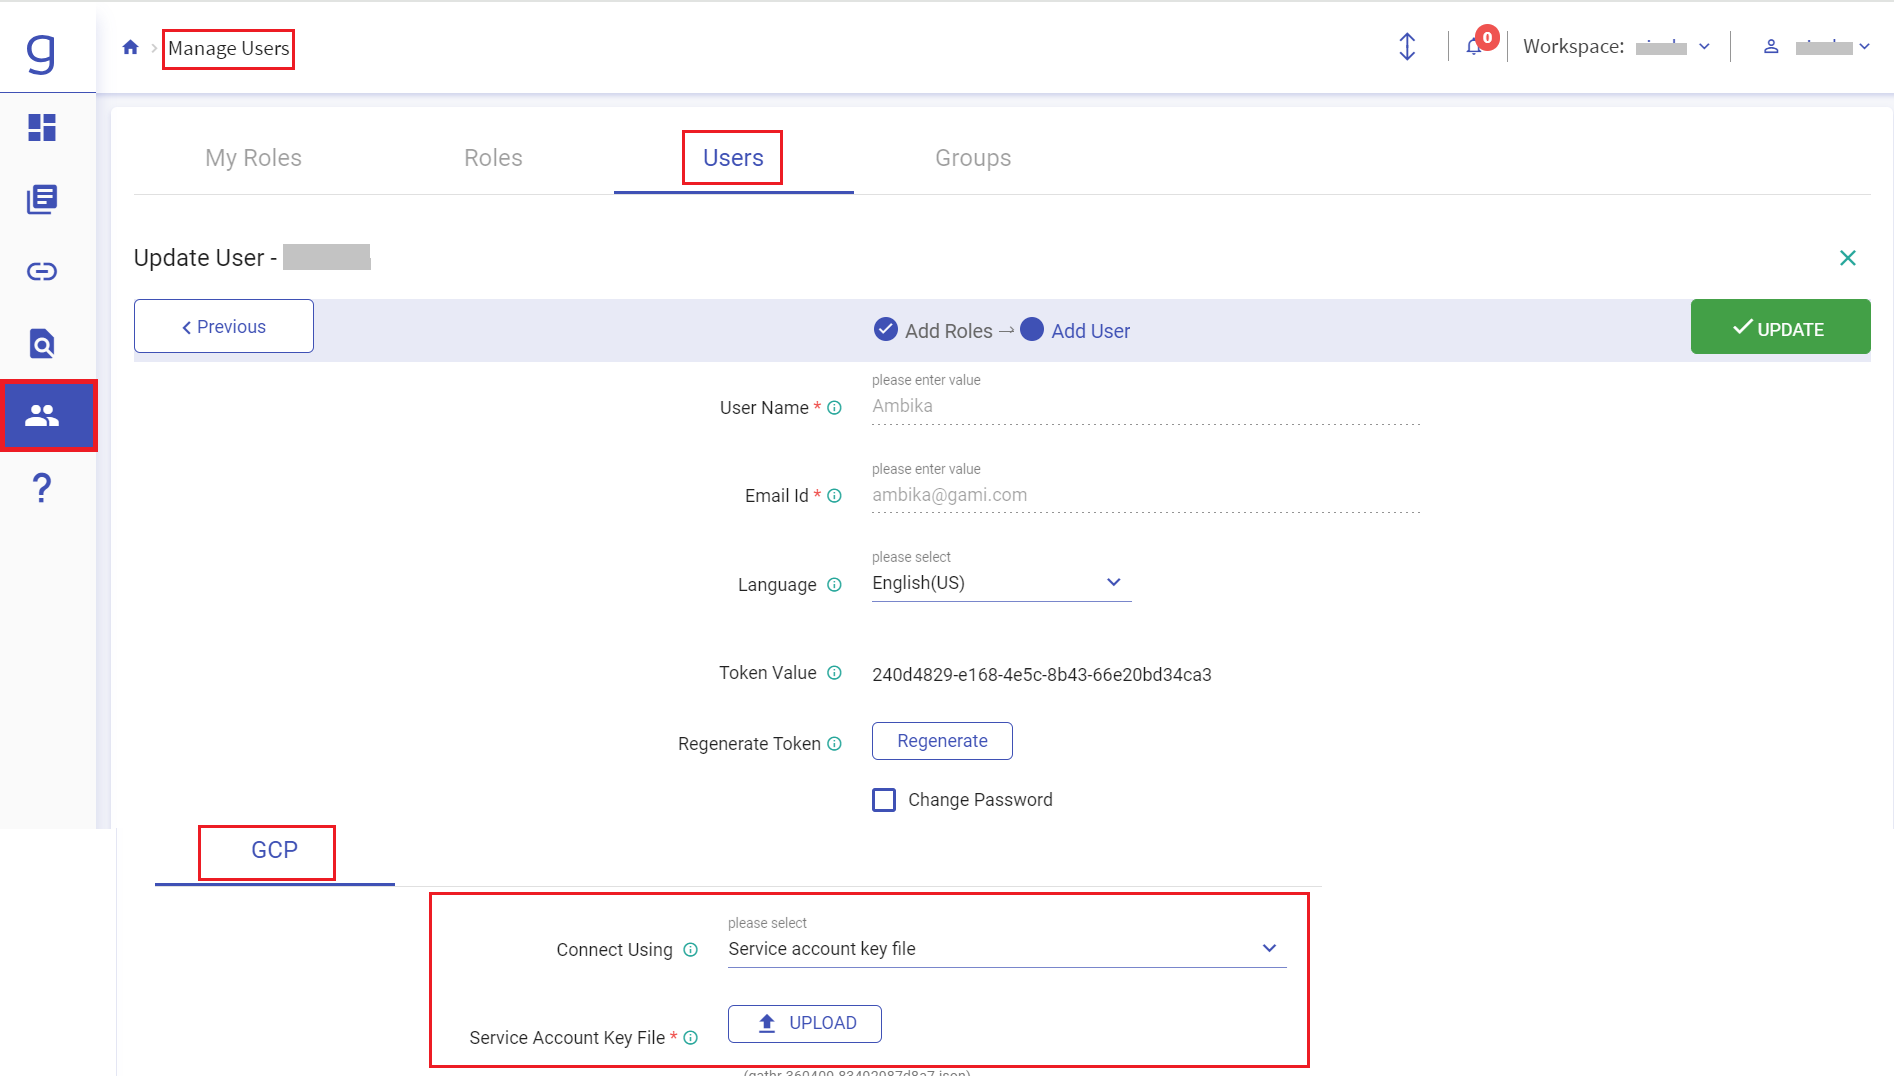This screenshot has width=1894, height=1076.
Task: Open the search document sidebar icon
Action: click(42, 344)
